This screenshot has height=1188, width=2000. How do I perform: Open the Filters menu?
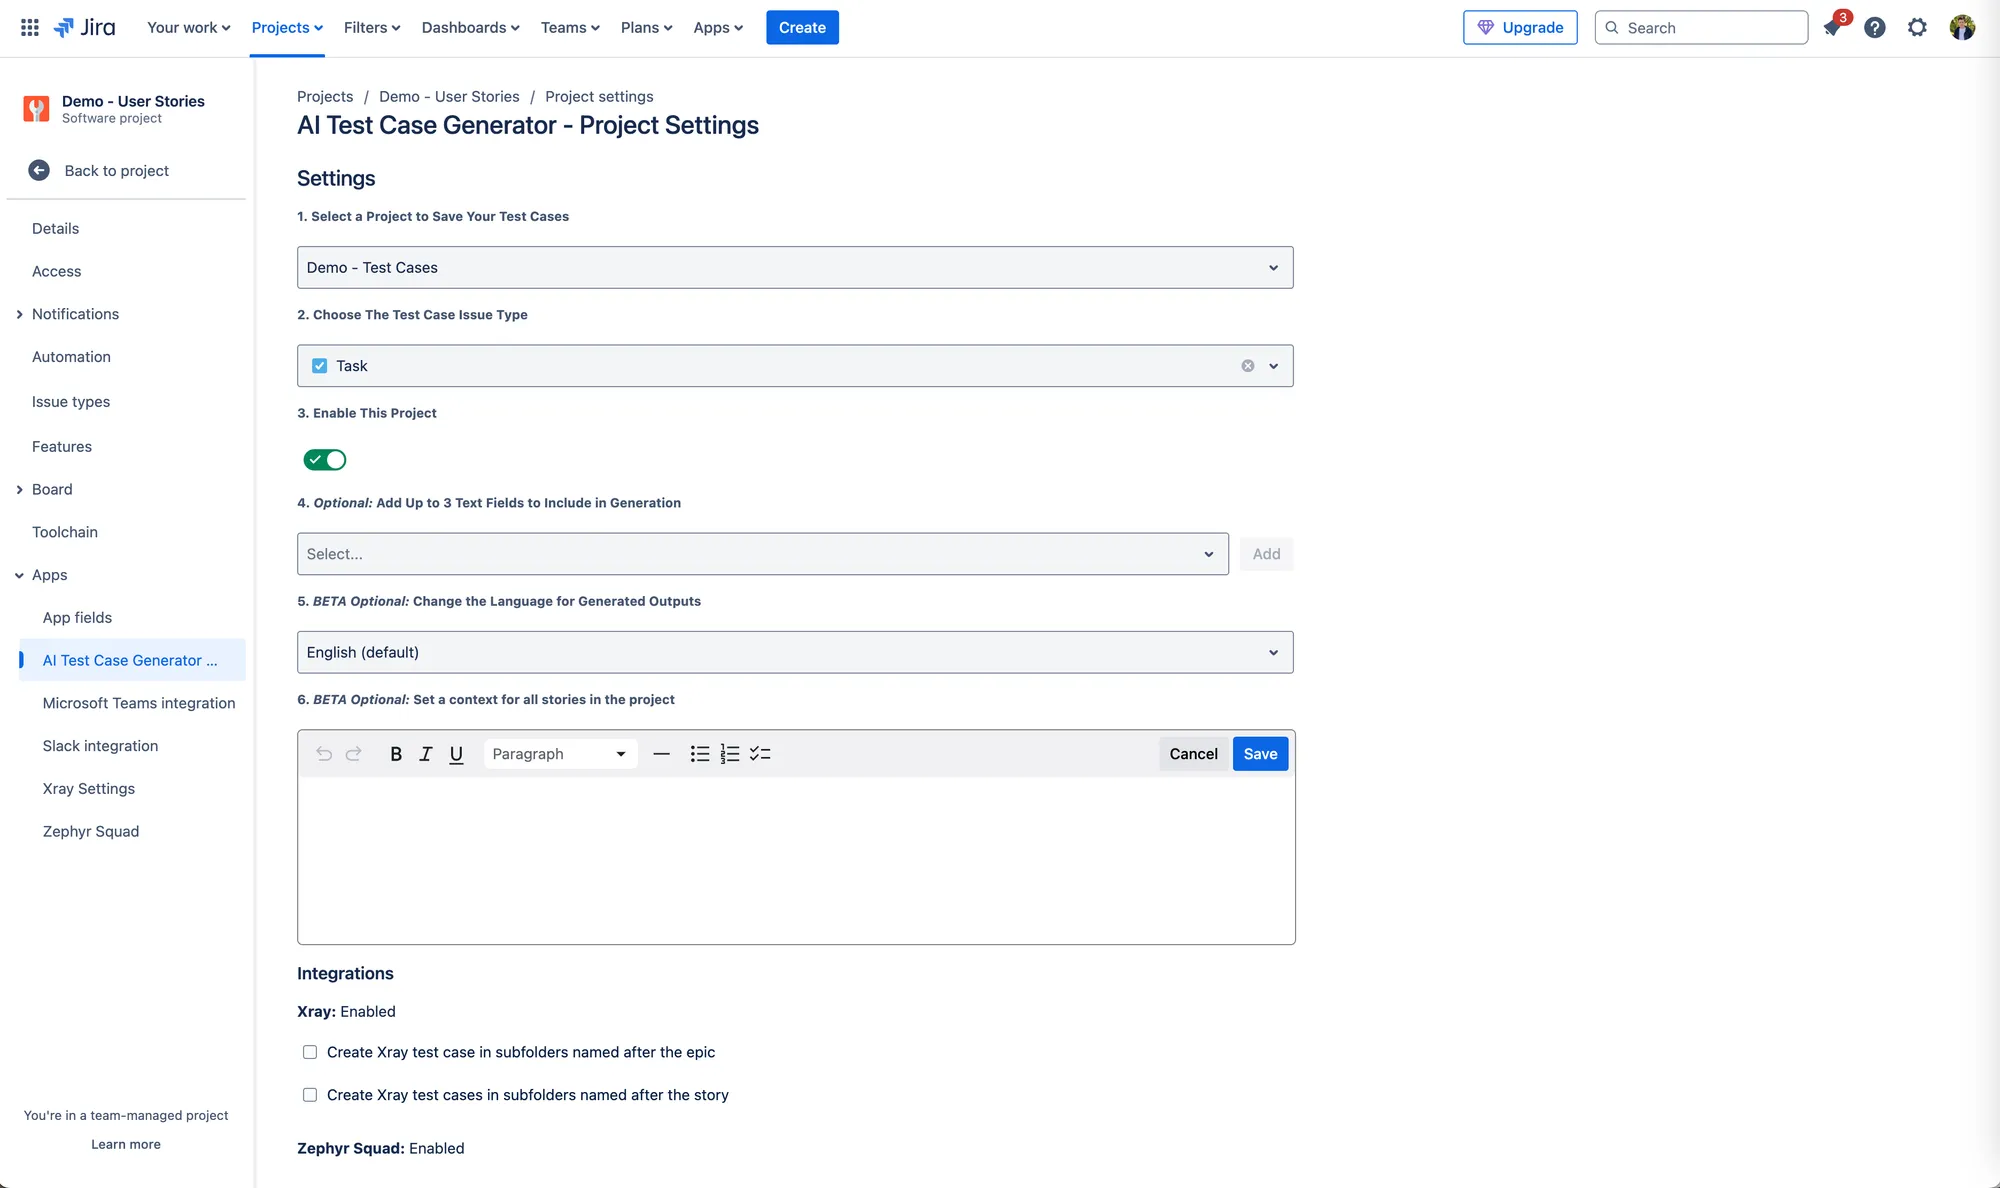click(372, 28)
